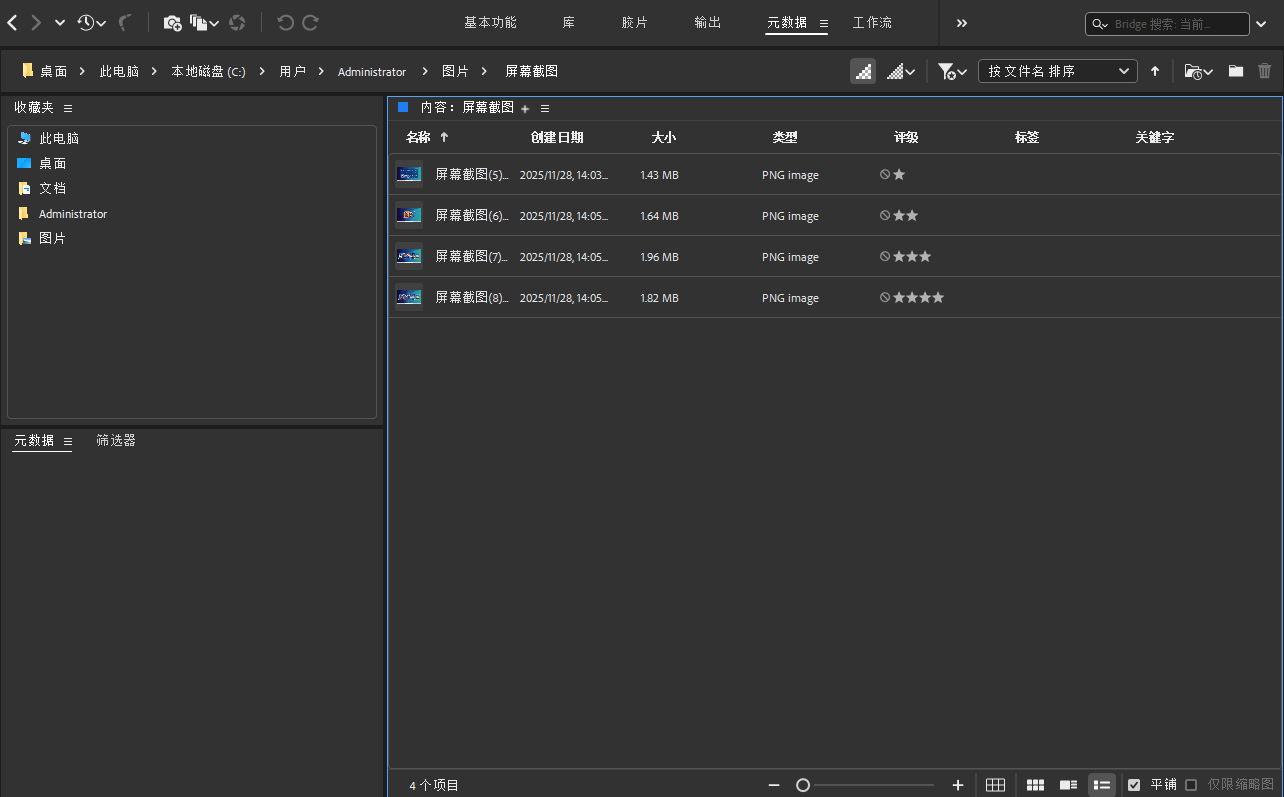This screenshot has width=1284, height=797.
Task: Click the thumbnail size slider handle
Action: 803,785
